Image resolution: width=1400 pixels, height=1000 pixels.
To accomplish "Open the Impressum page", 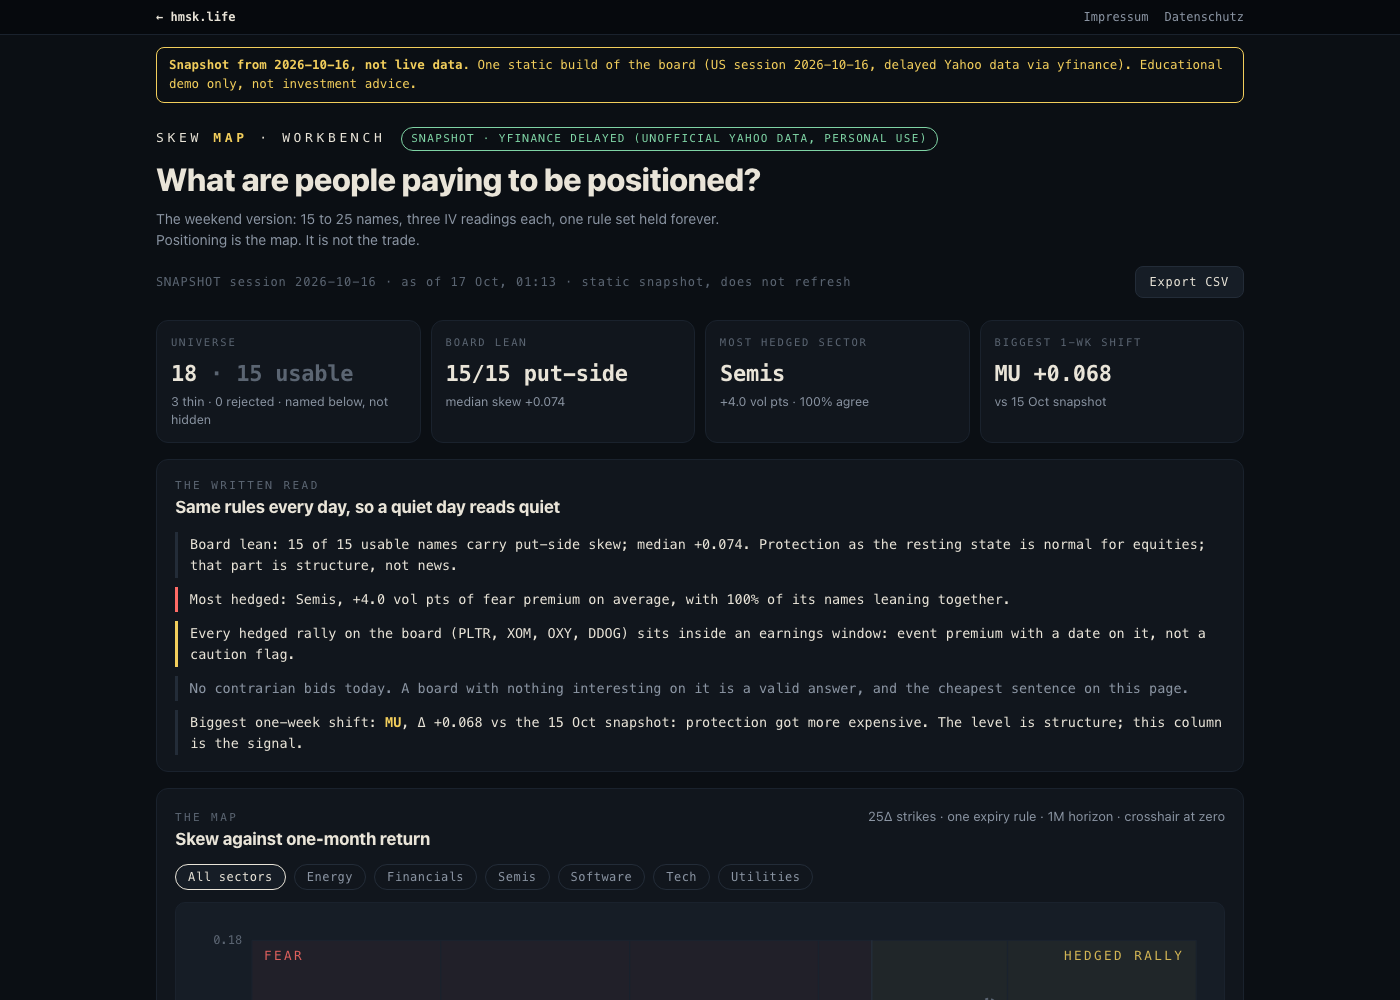I will pyautogui.click(x=1116, y=17).
